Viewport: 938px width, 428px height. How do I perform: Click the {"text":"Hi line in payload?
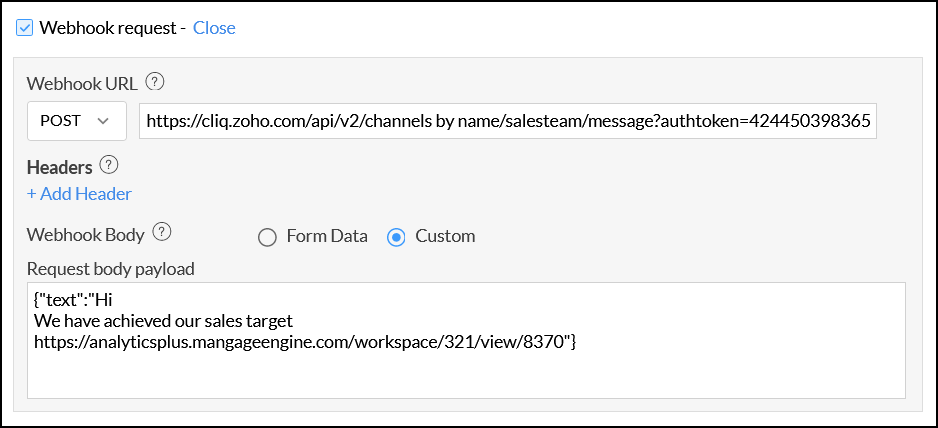84,299
